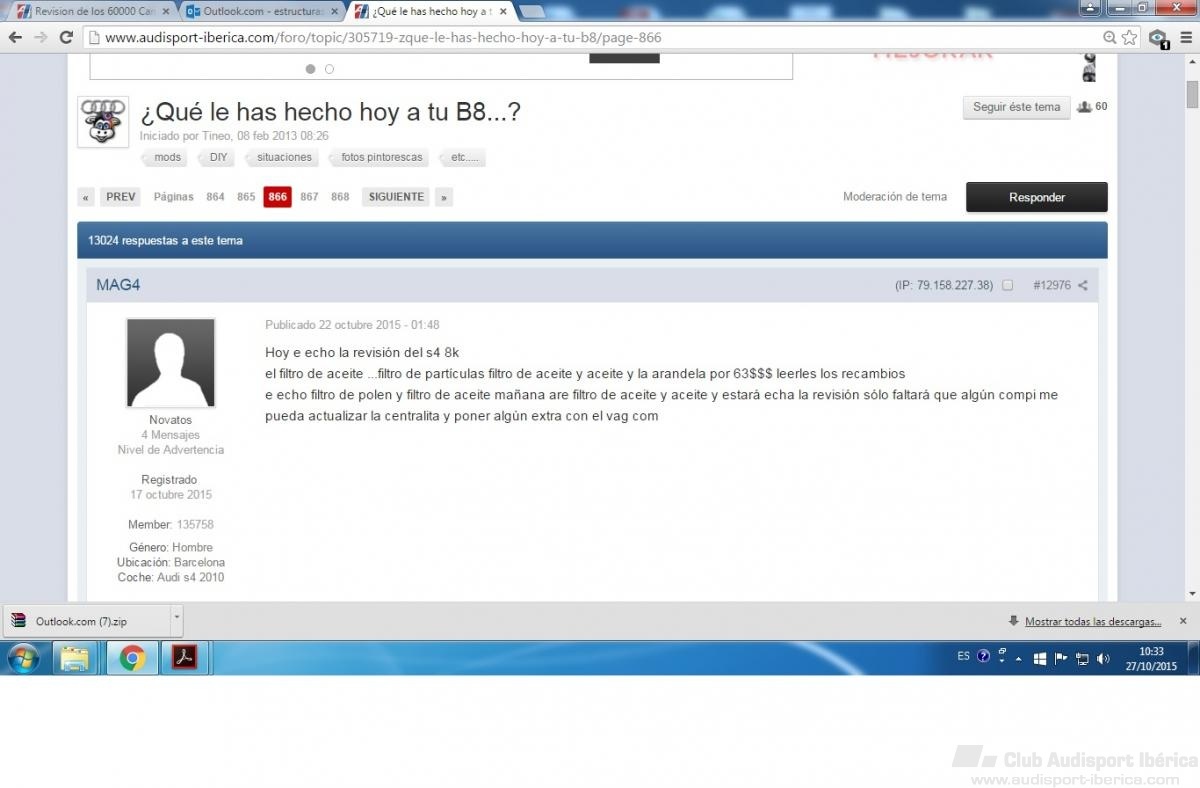Screen dimensions: 1200x788
Task: Open the Páginas page jump label
Action: (x=173, y=197)
